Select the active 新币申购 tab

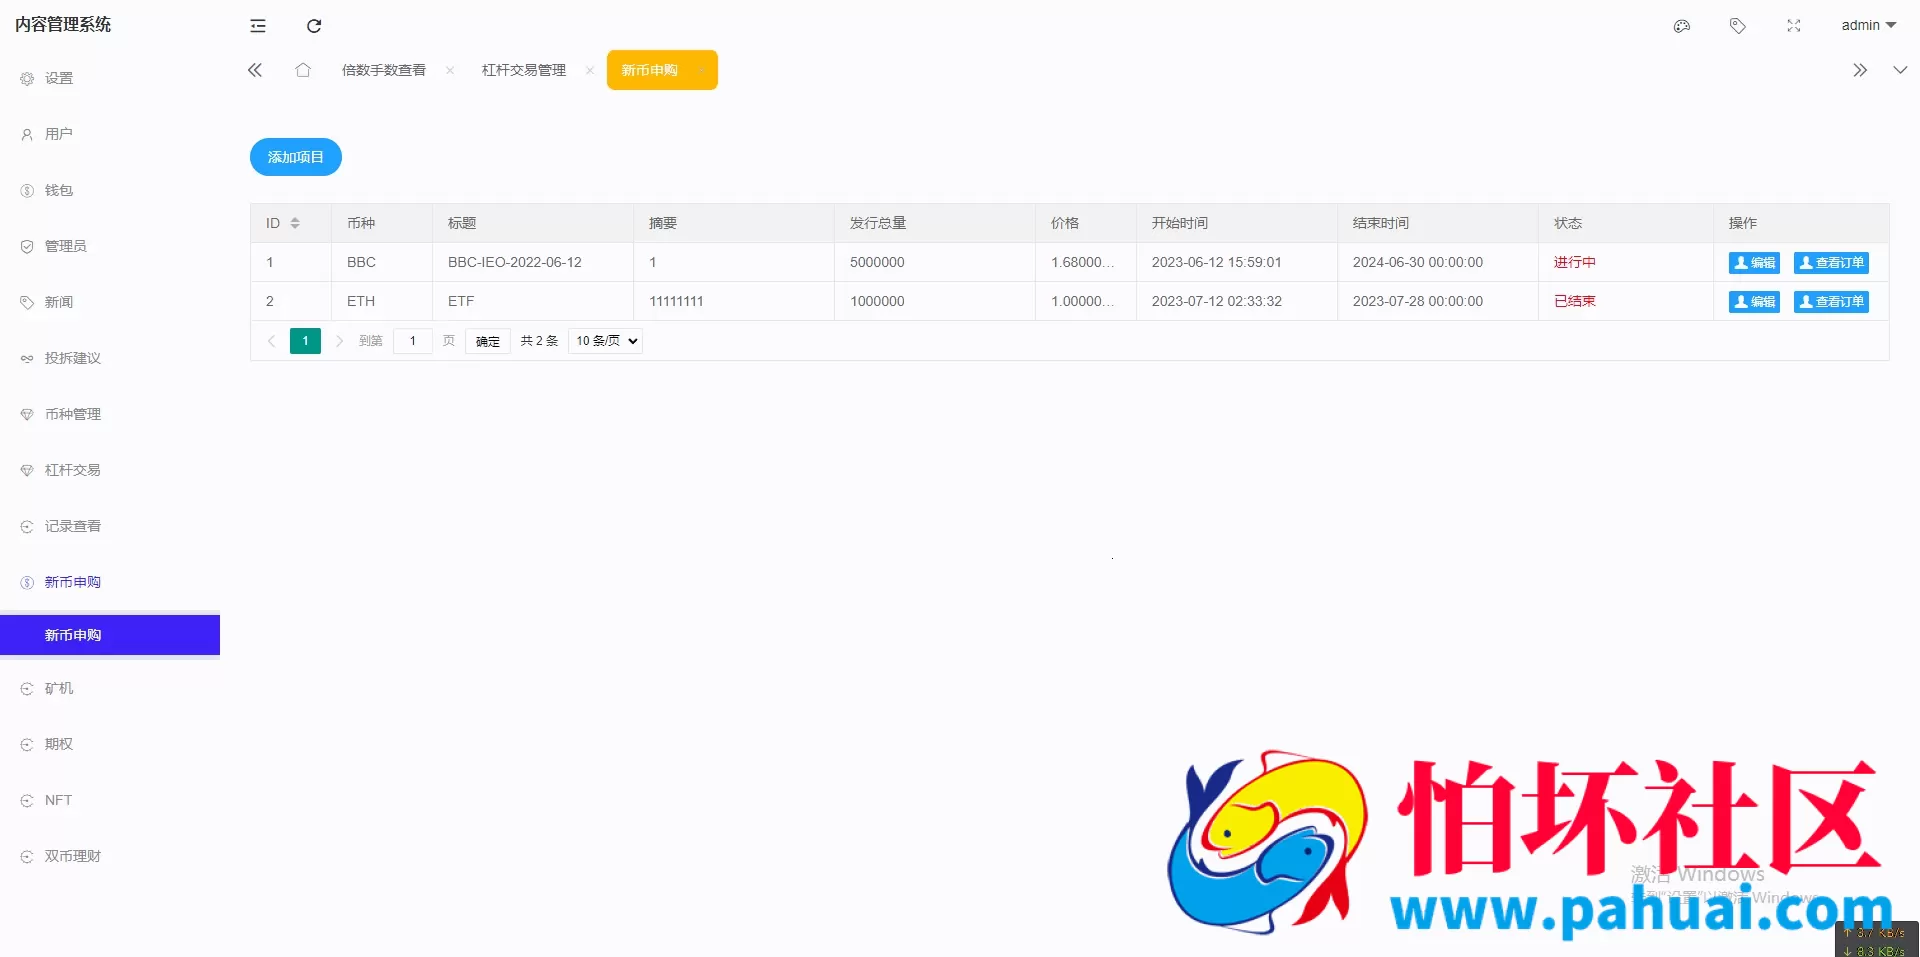[662, 70]
